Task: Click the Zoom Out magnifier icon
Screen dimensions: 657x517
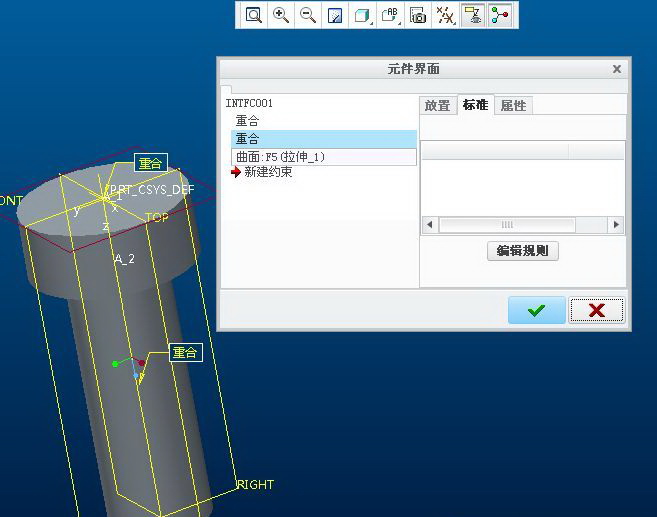Action: point(308,15)
